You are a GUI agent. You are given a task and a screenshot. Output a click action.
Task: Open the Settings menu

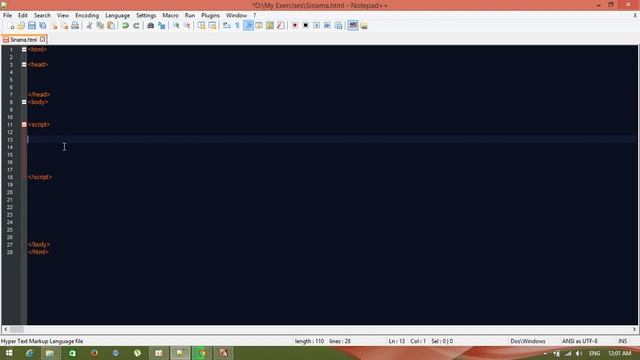146,15
